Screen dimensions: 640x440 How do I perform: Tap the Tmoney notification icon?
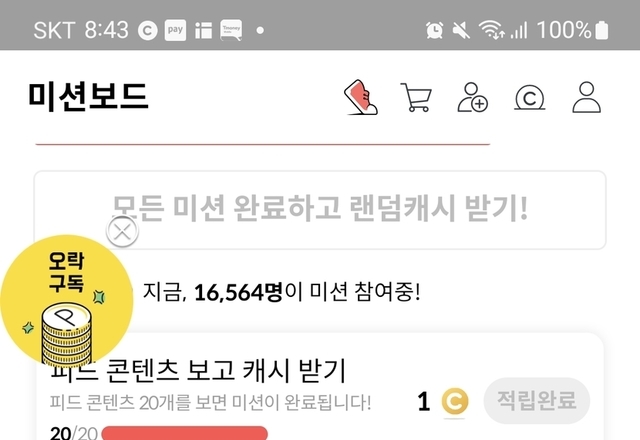[x=231, y=30]
